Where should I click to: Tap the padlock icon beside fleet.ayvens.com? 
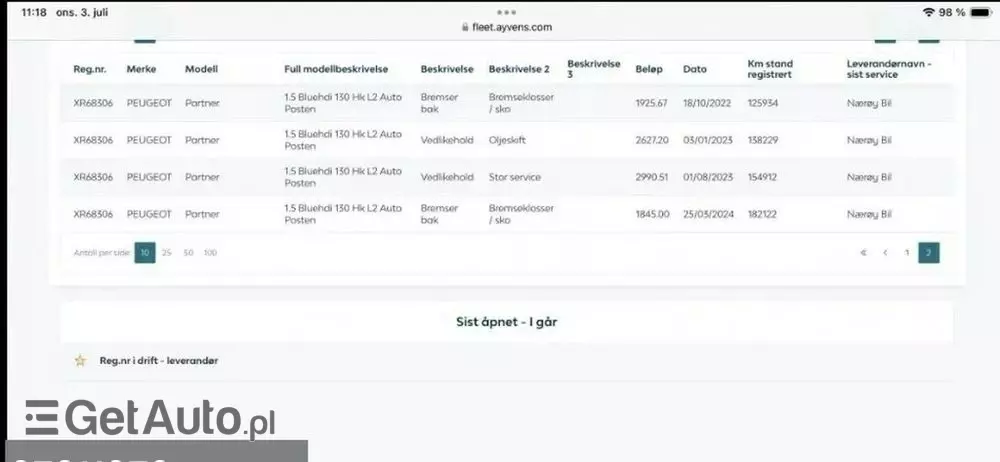tap(465, 28)
